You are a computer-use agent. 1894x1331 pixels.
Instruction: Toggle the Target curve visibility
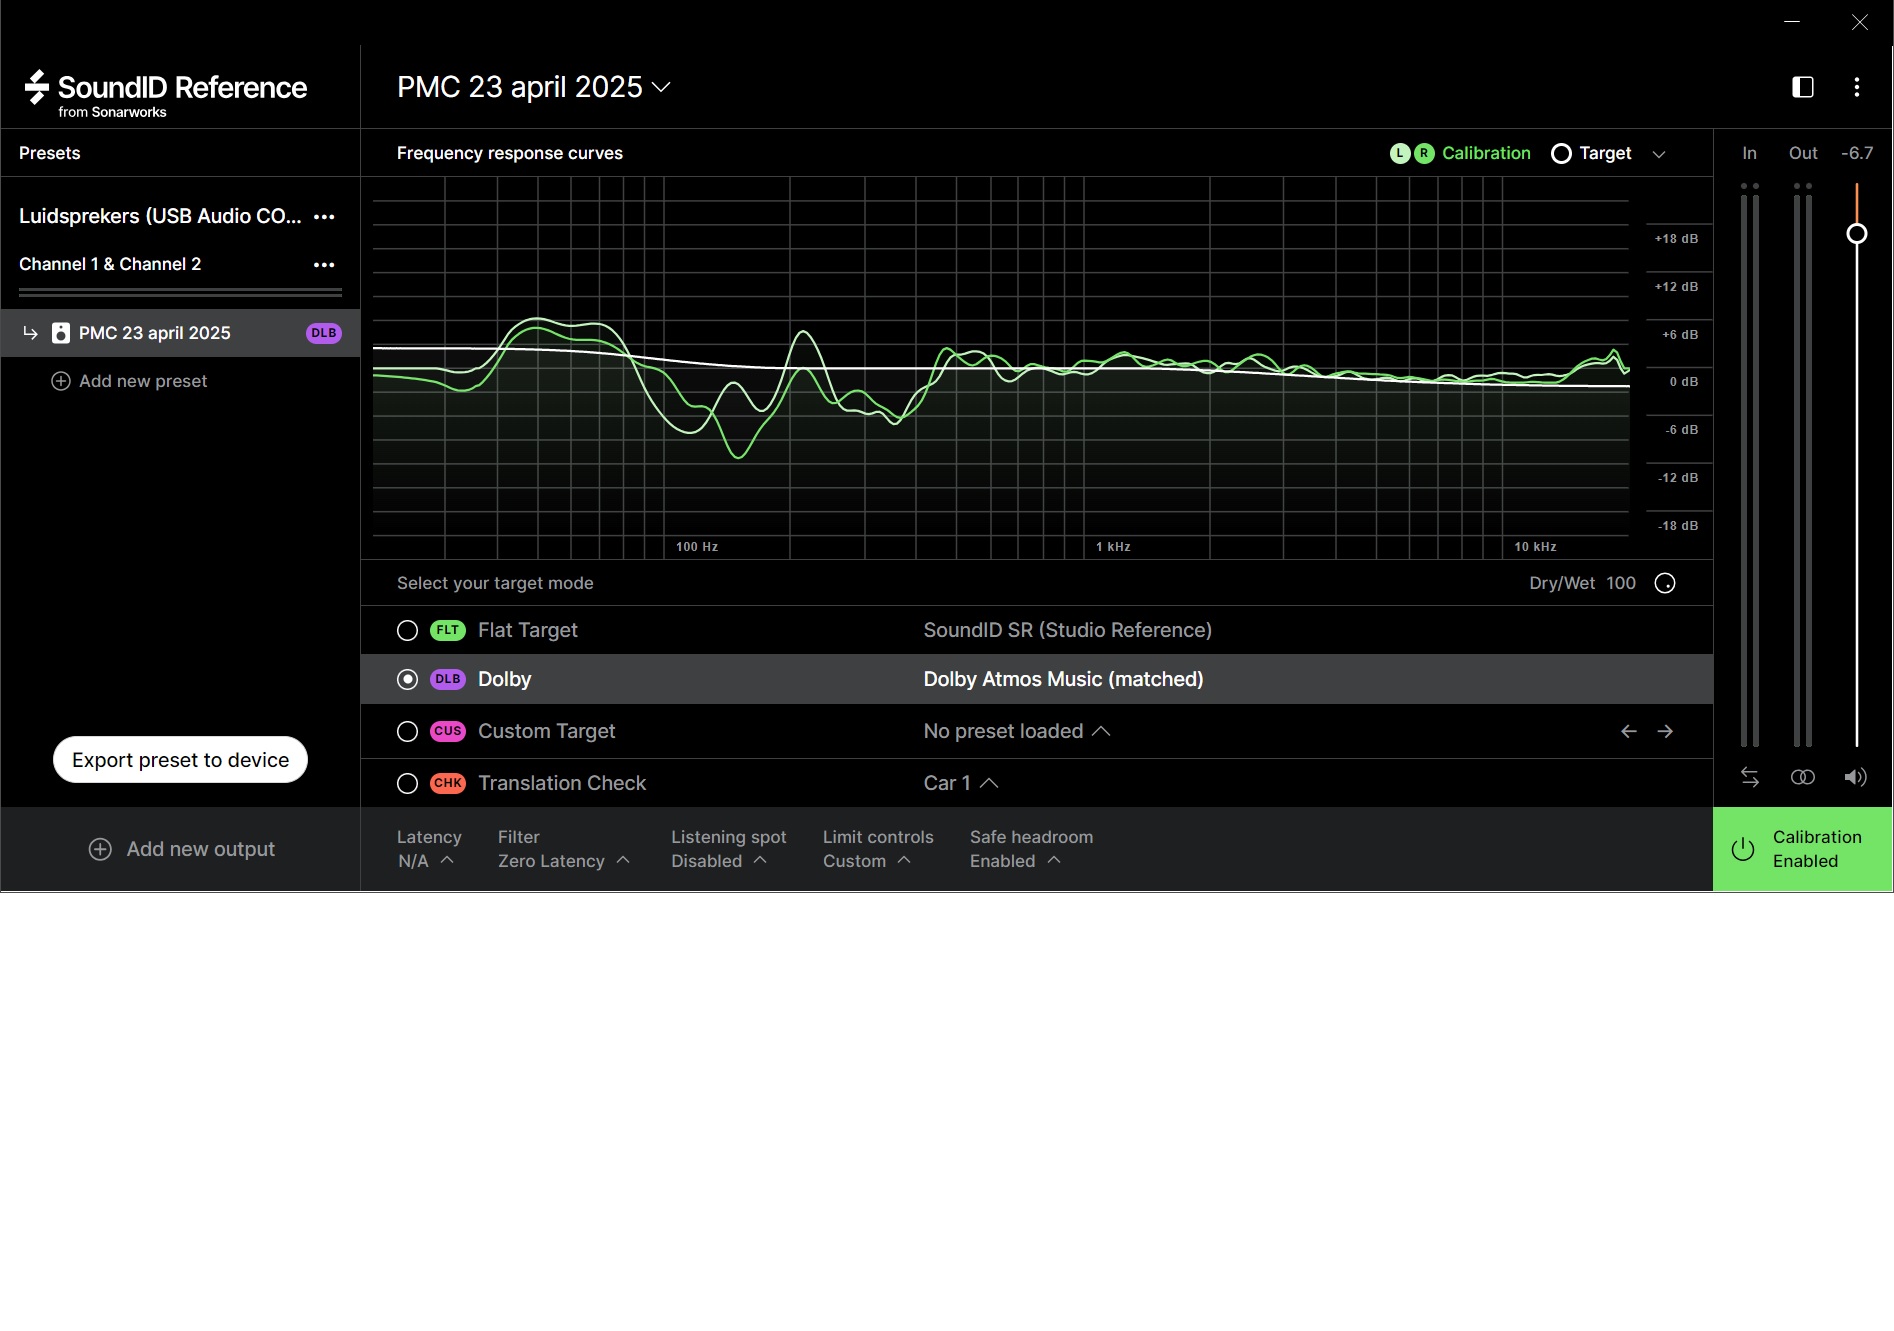pos(1561,154)
